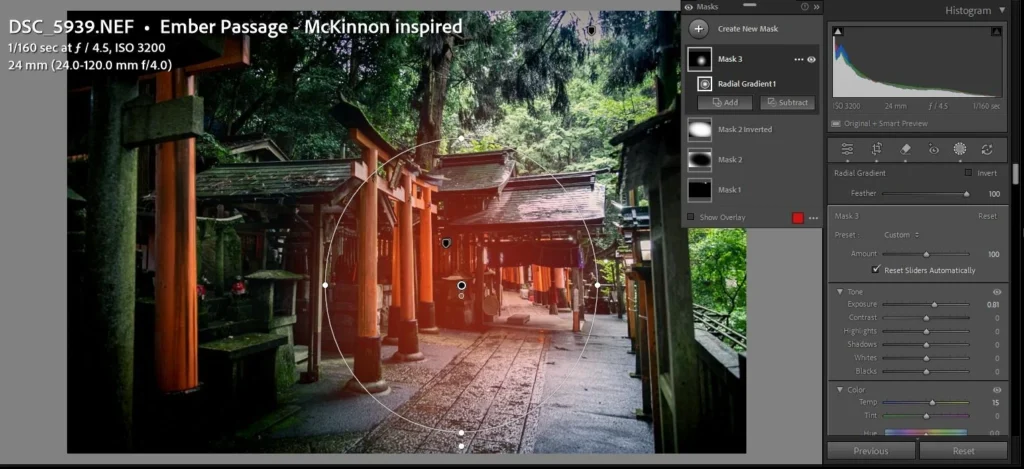Toggle Mask 3 visibility eye

coord(811,59)
